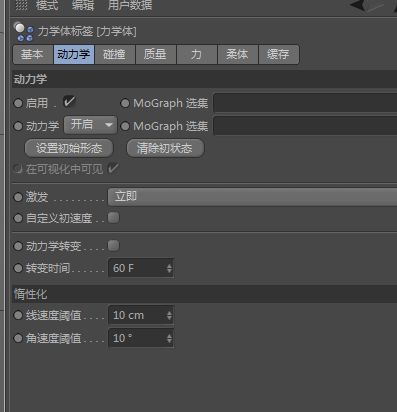Screen dimensions: 397x412
Task: Click keyframe dot of MoGraph 选集 next to 动力学
Action: (125, 126)
